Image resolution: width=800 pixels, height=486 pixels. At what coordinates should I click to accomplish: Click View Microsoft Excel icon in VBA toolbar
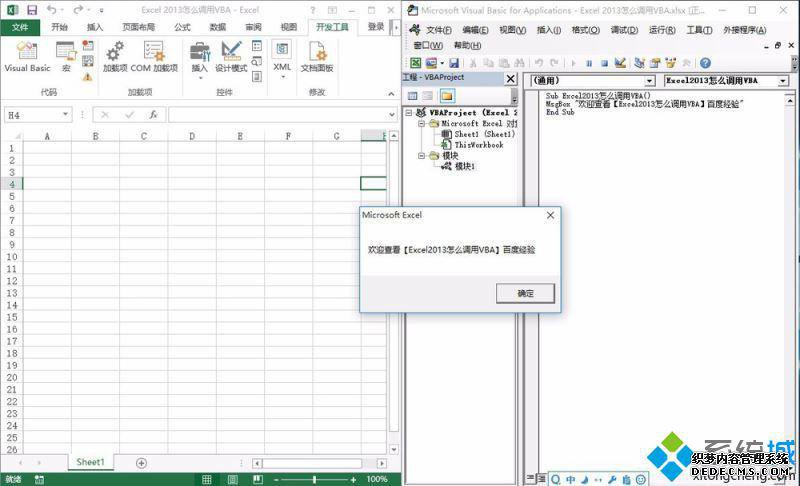[416, 63]
